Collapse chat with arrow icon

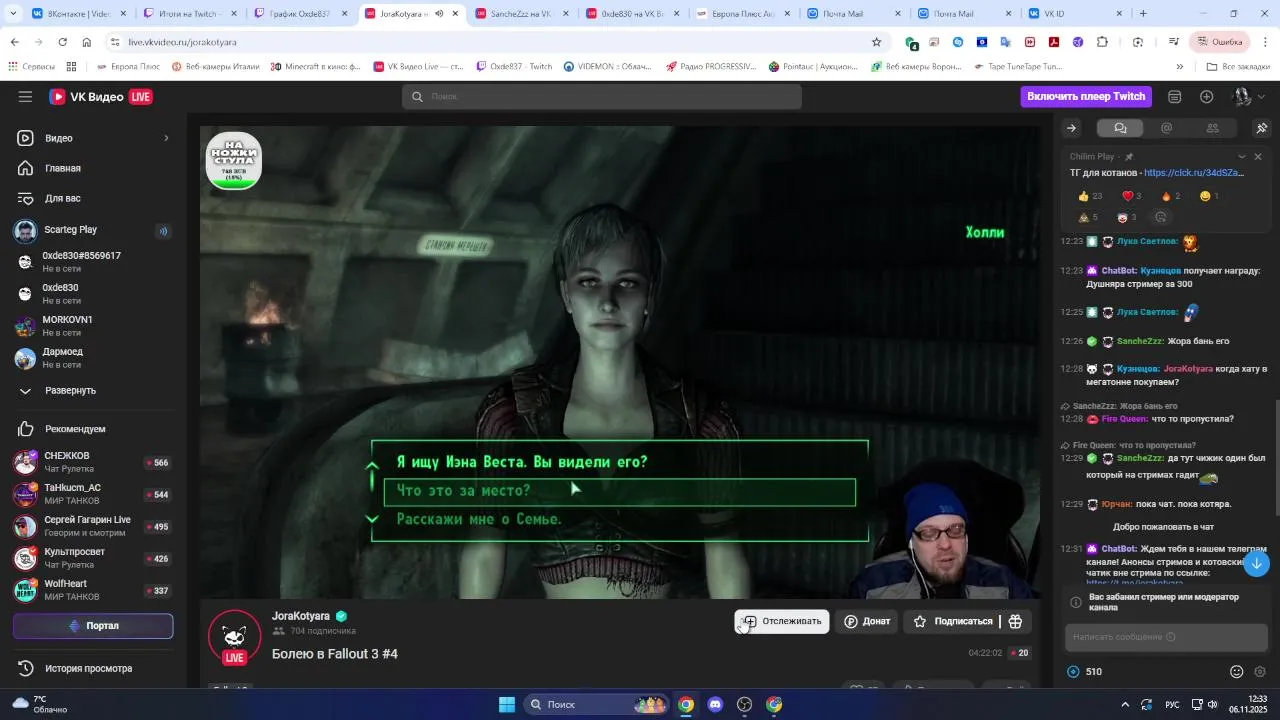point(1071,128)
